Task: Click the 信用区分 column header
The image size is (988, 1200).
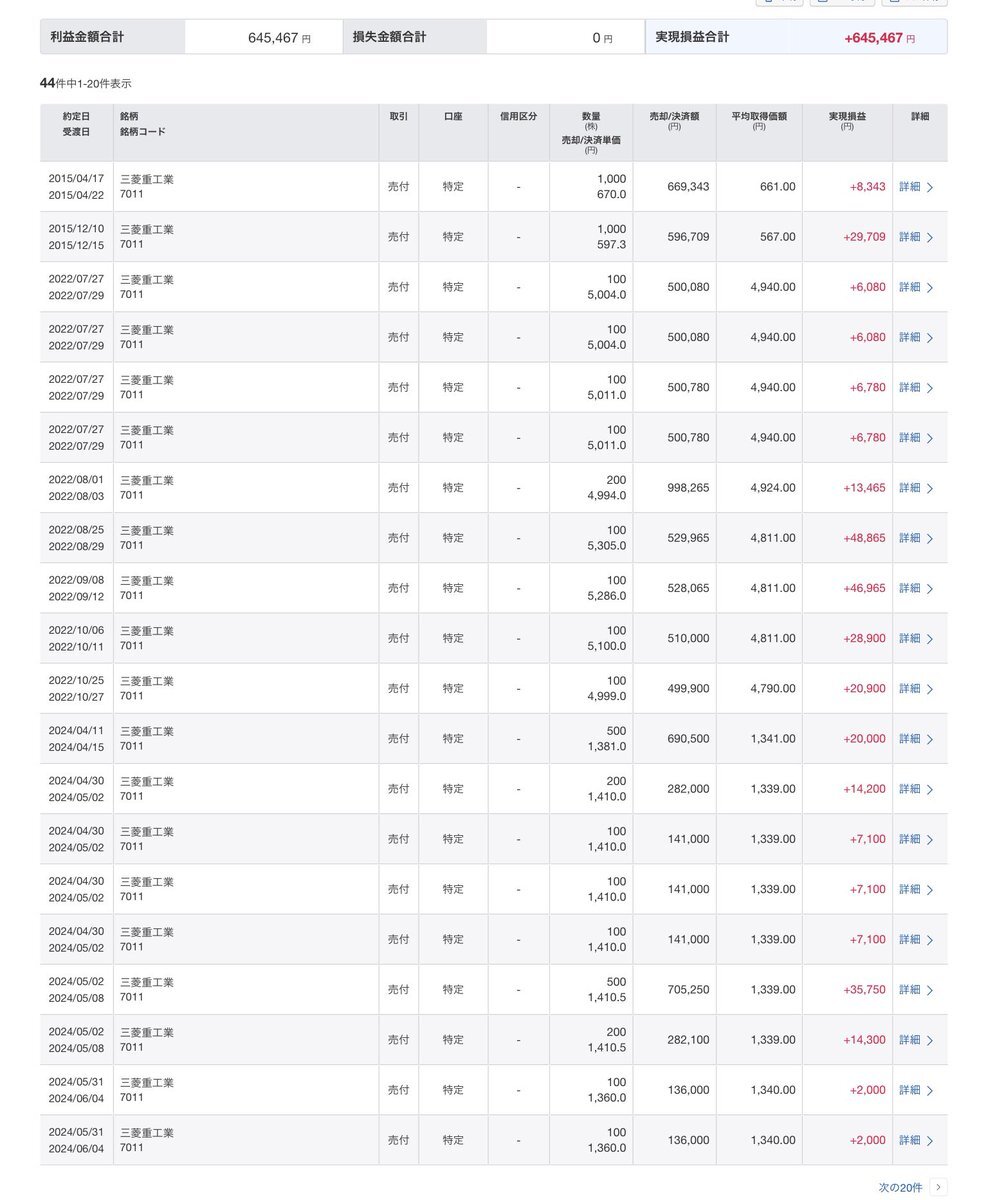Action: [x=518, y=116]
